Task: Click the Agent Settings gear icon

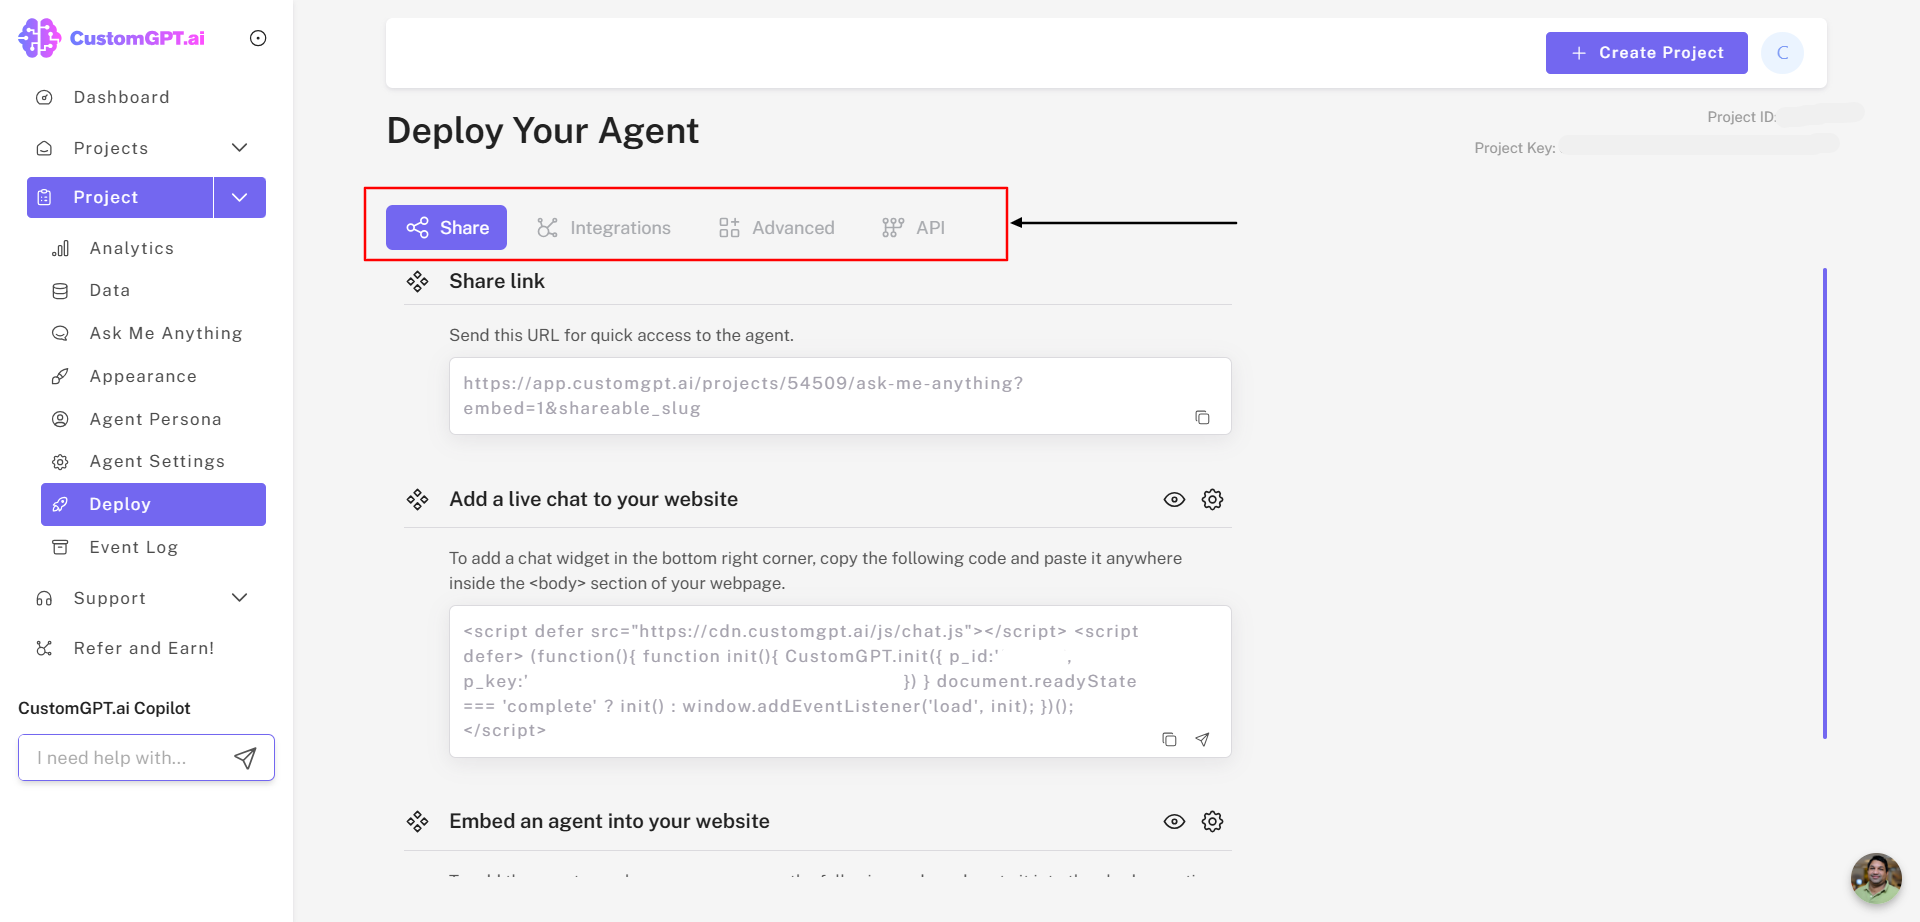Action: point(60,462)
